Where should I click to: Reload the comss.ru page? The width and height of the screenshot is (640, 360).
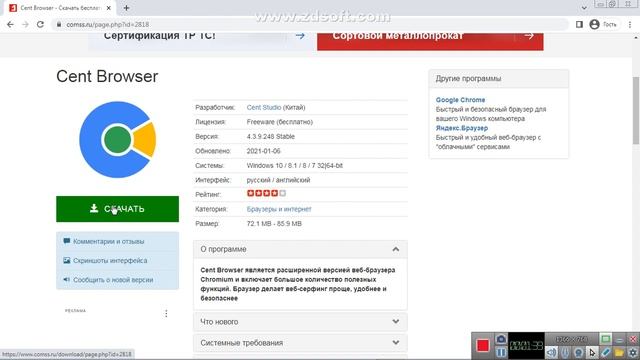40,24
